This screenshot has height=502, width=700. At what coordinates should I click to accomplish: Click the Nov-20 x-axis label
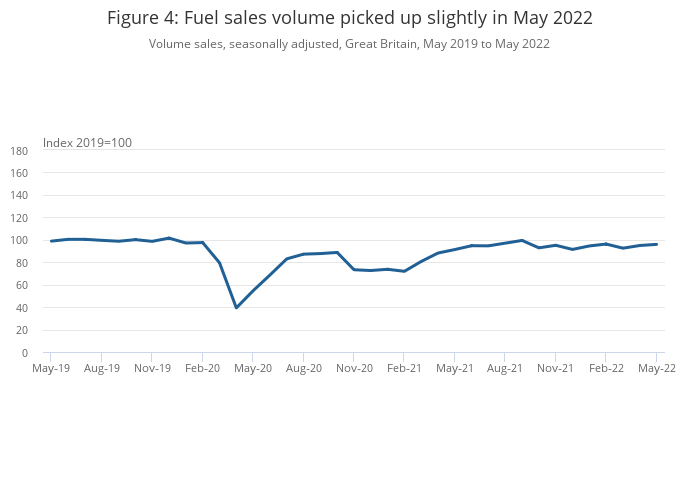pyautogui.click(x=354, y=368)
